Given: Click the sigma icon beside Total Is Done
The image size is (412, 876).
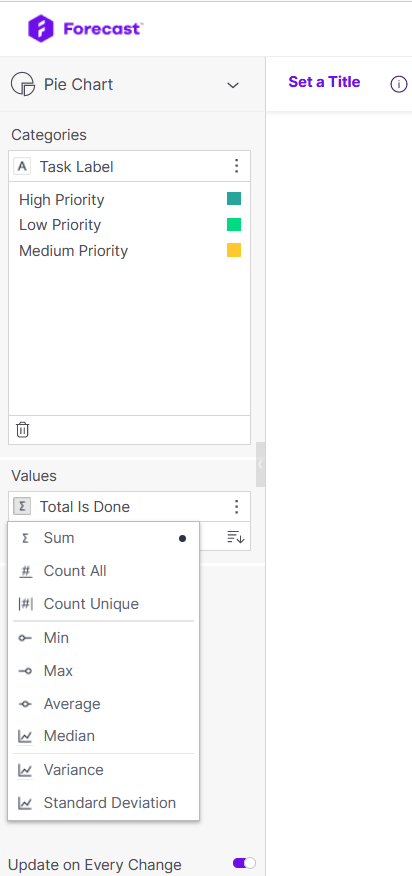Looking at the screenshot, I should 22,506.
